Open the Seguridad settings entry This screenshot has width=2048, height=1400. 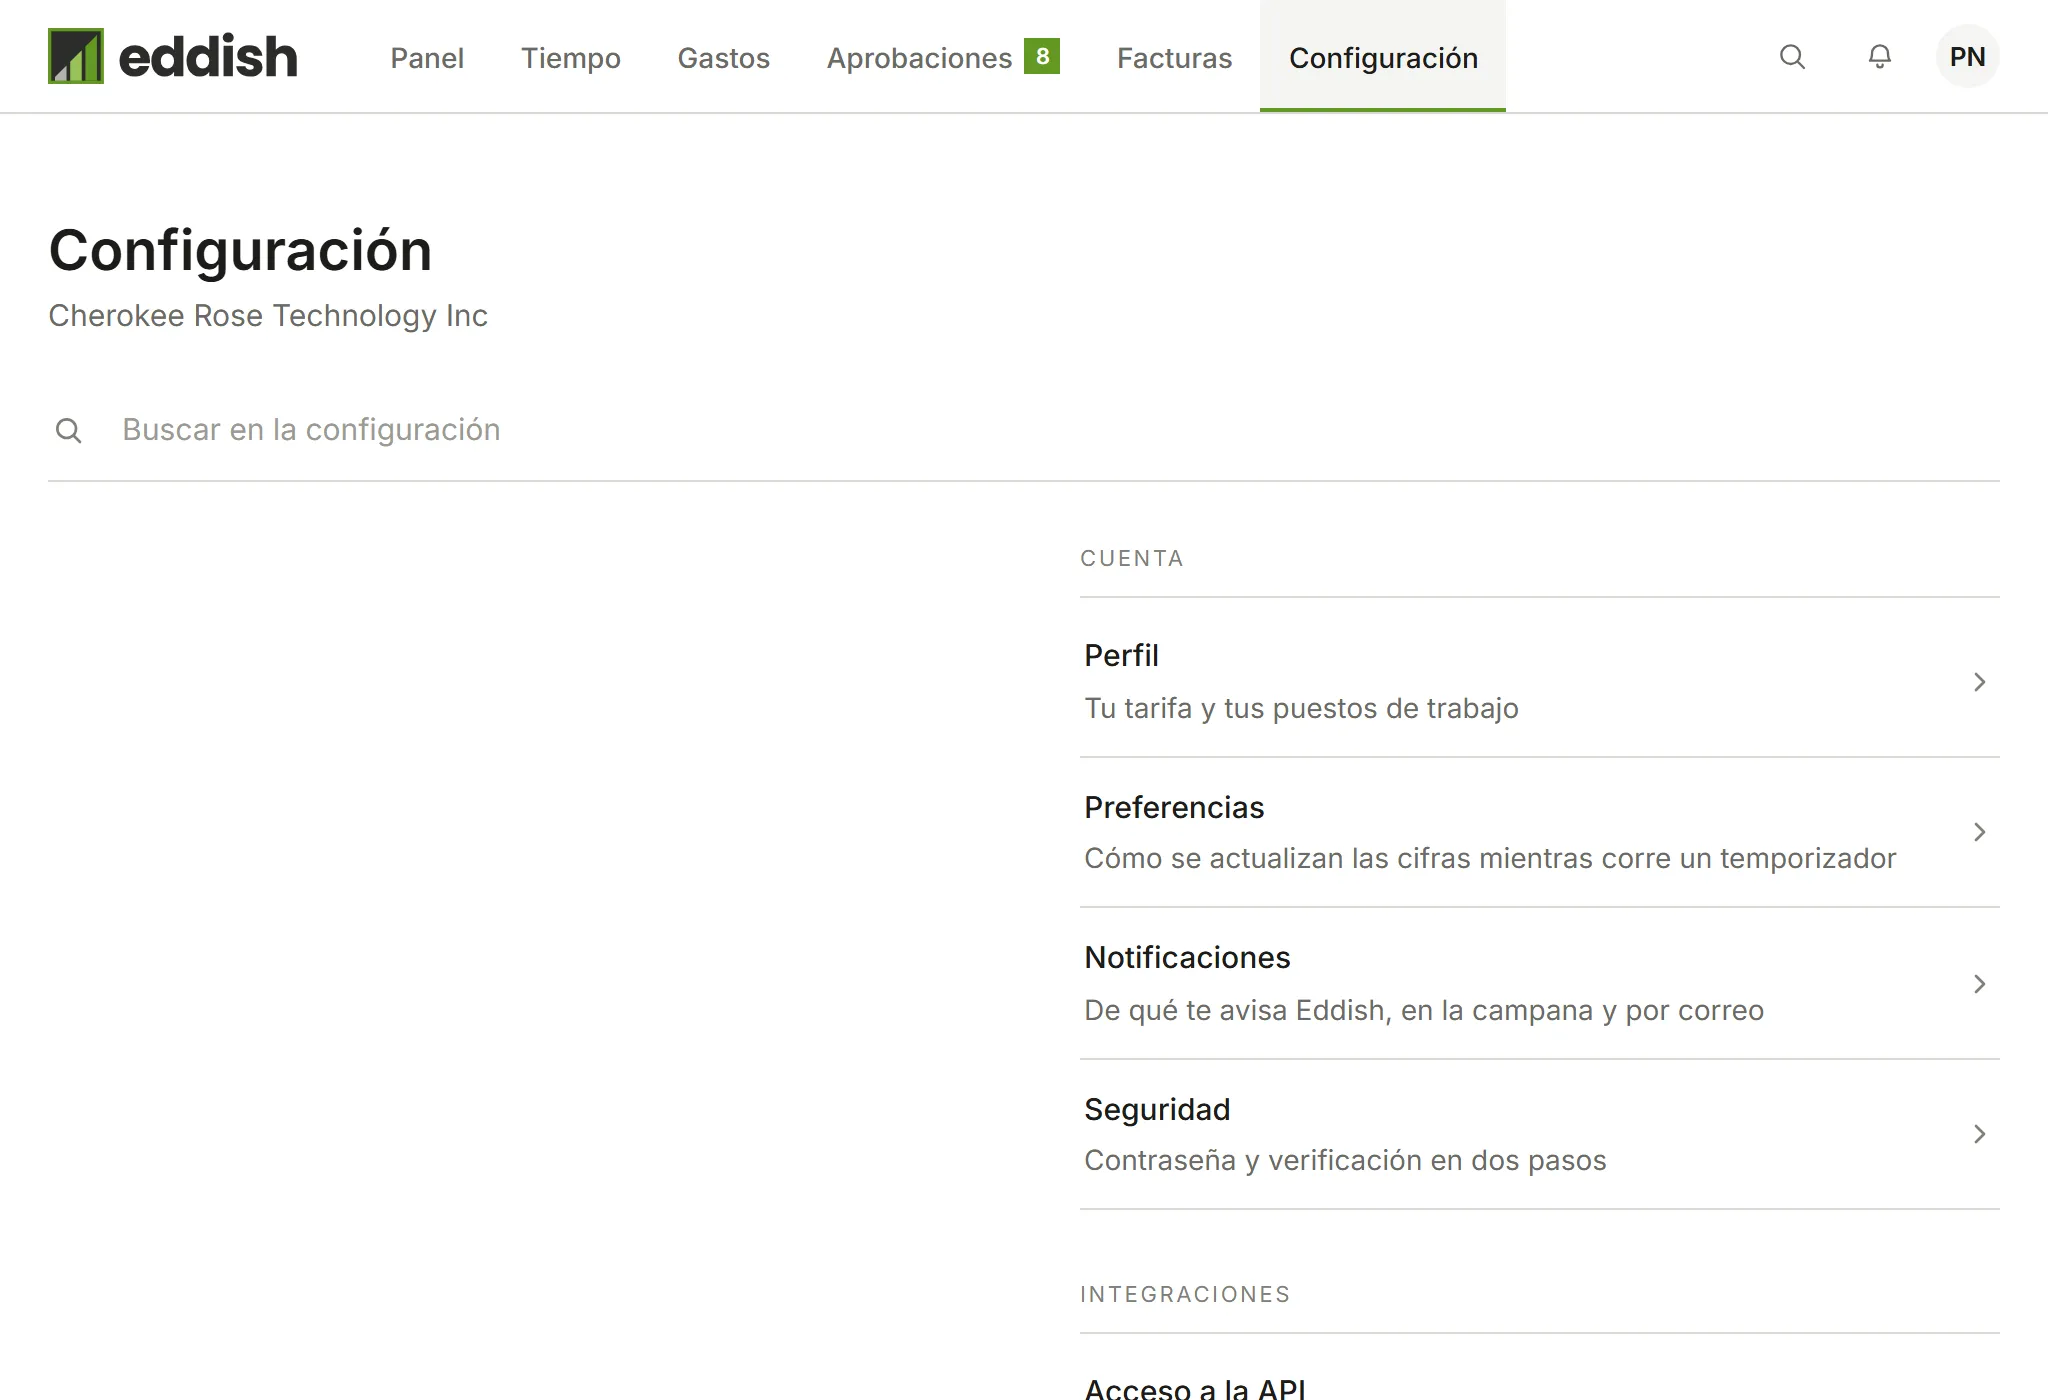(x=1540, y=1134)
